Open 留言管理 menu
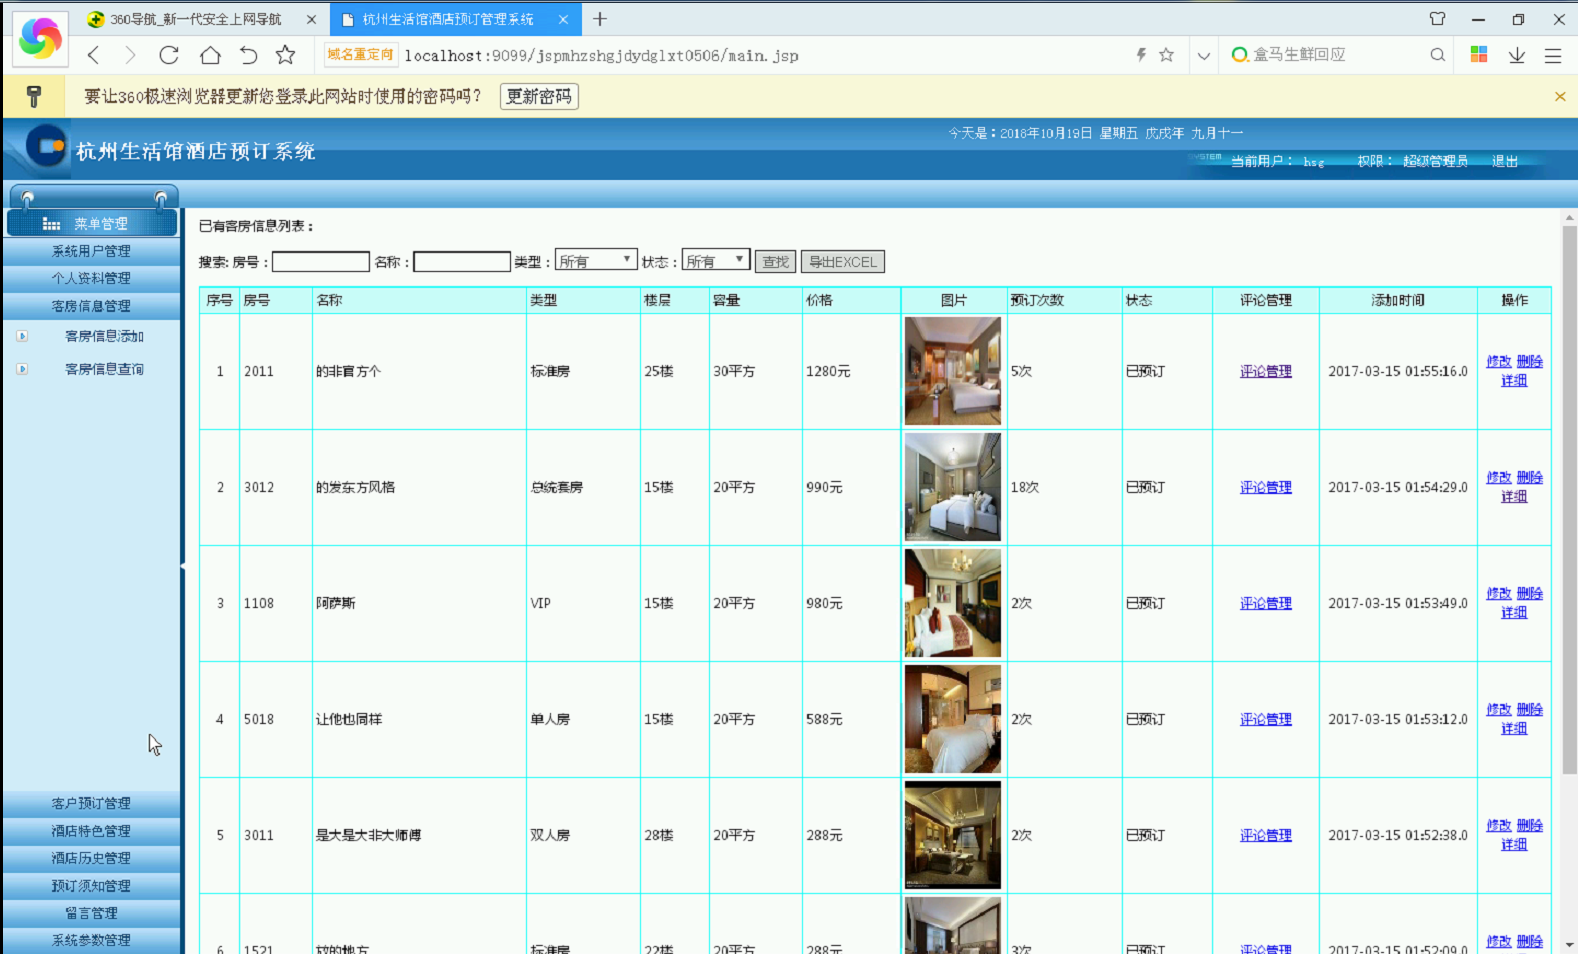The width and height of the screenshot is (1578, 954). pyautogui.click(x=91, y=913)
